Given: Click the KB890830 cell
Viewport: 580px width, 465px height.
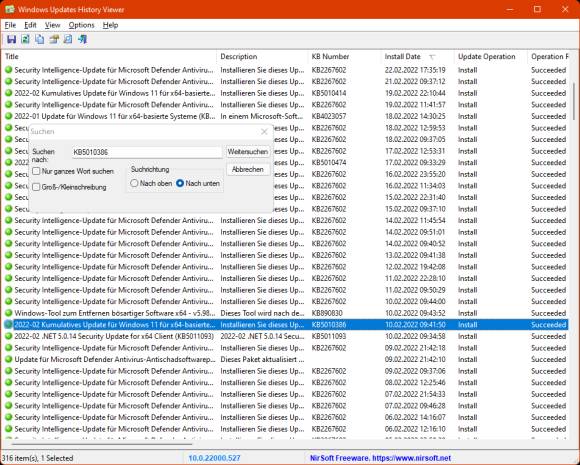Looking at the screenshot, I should pyautogui.click(x=327, y=313).
